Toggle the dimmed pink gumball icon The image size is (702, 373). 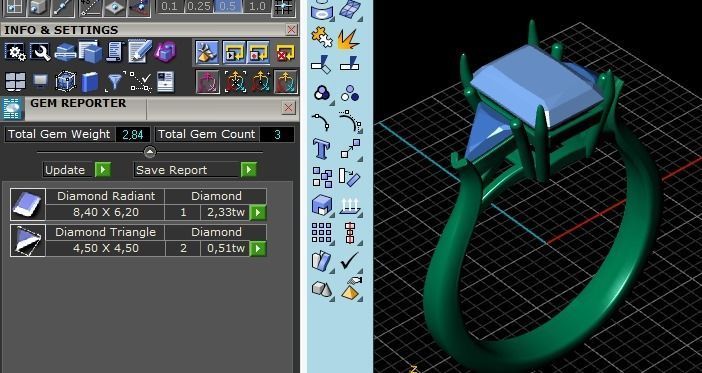pyautogui.click(x=208, y=82)
